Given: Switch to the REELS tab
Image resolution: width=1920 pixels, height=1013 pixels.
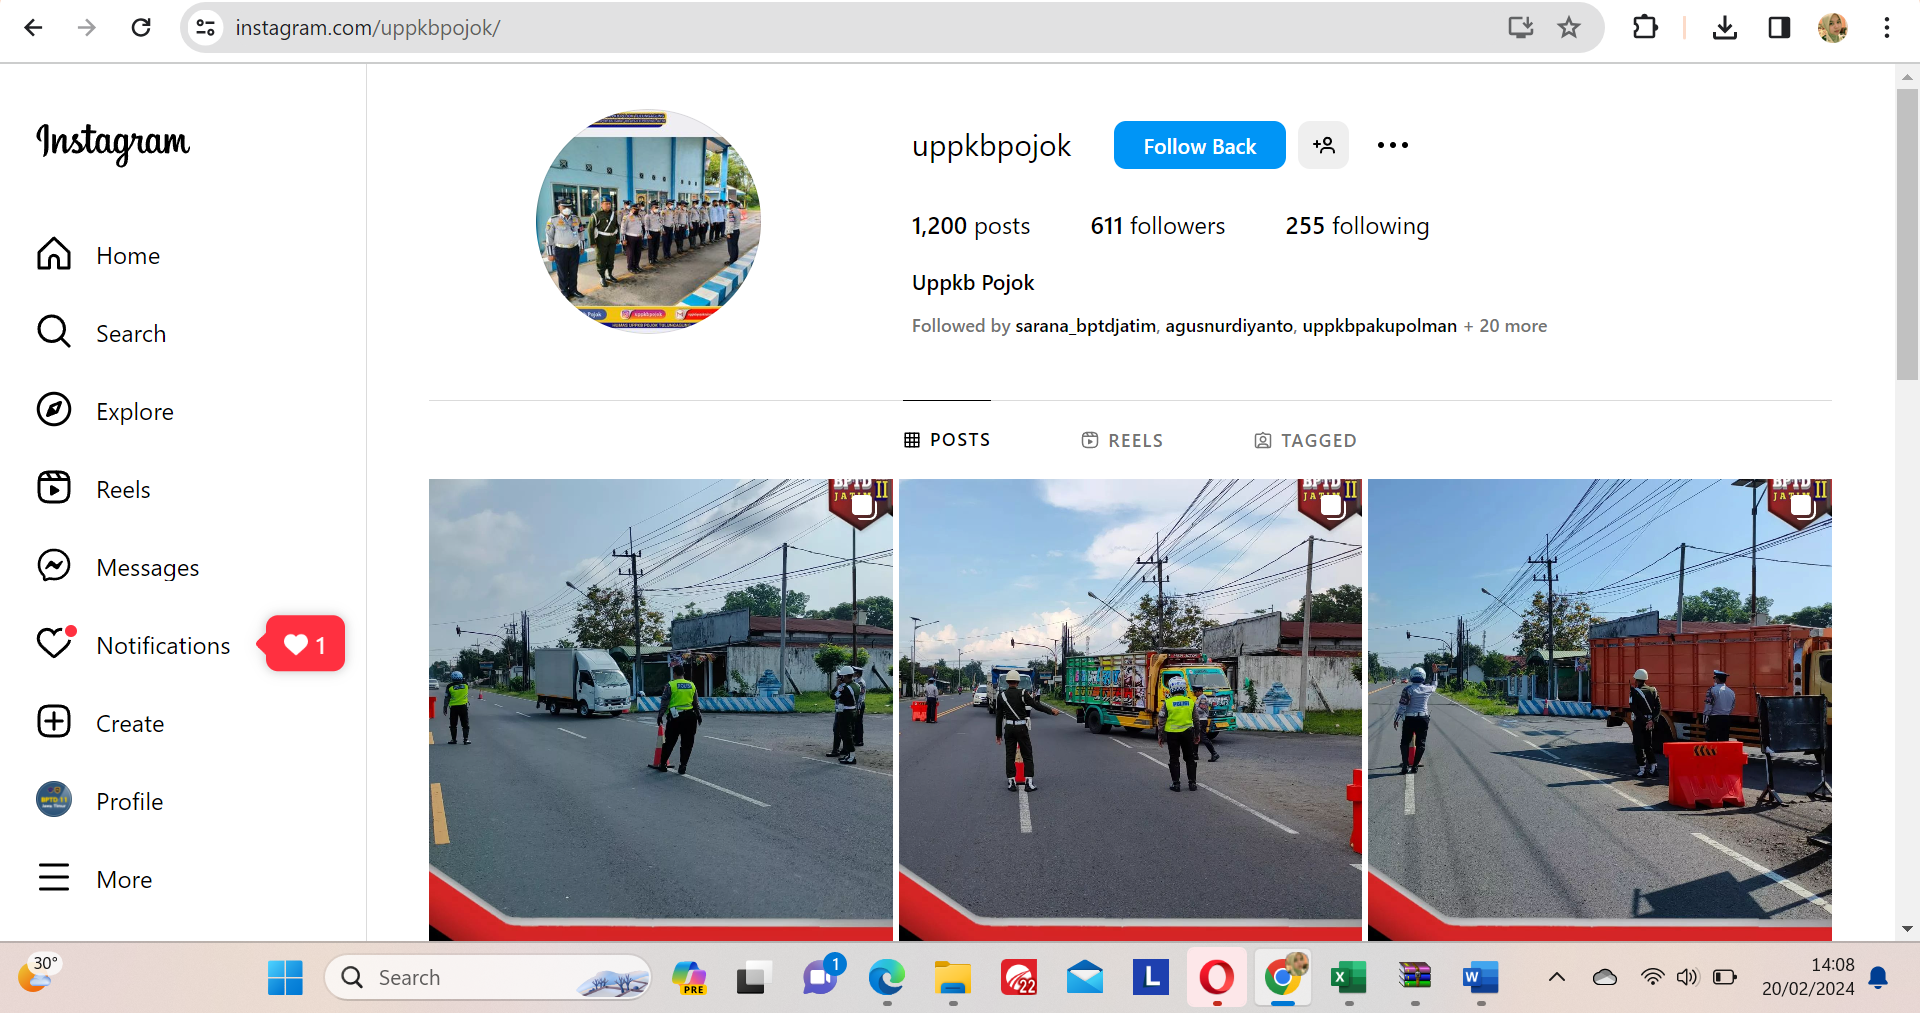Looking at the screenshot, I should 1122,441.
